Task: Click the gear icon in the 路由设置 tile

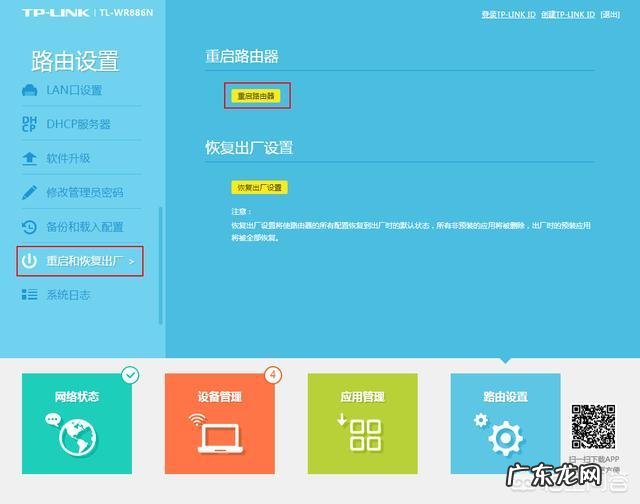Action: (x=505, y=438)
